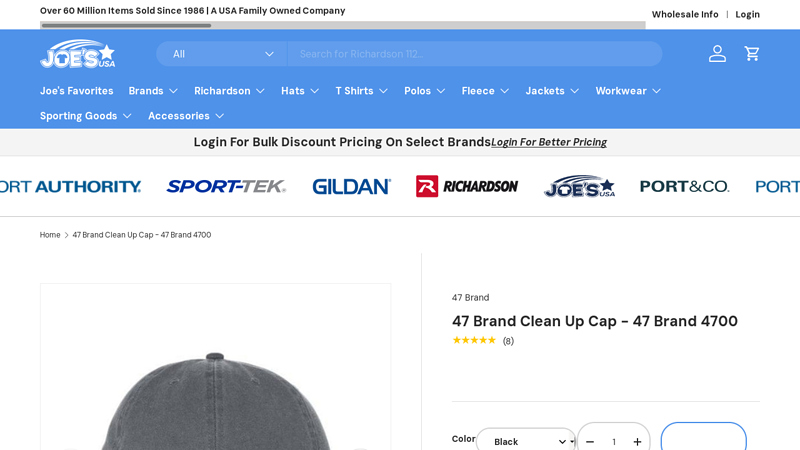Image resolution: width=800 pixels, height=450 pixels.
Task: Expand the Jackets menu
Action: 552,91
